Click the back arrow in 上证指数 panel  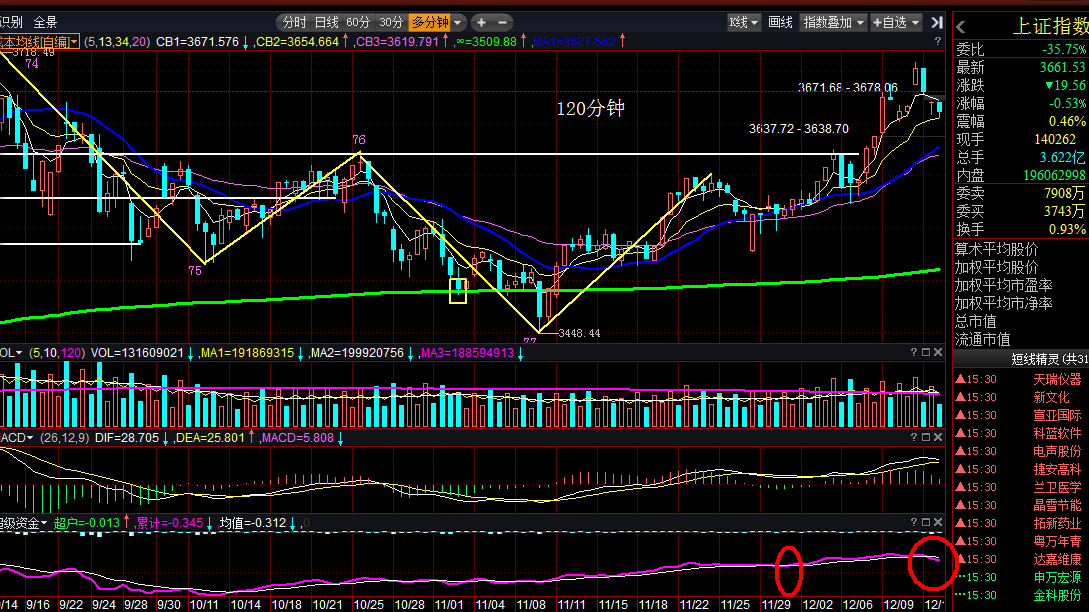(x=961, y=27)
